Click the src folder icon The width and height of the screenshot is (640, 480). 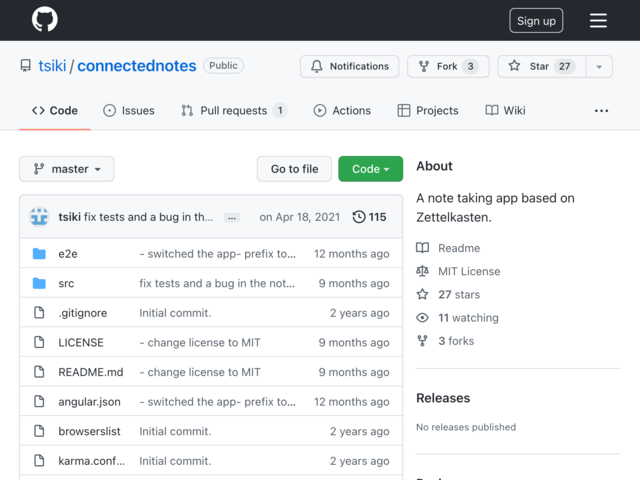point(39,283)
